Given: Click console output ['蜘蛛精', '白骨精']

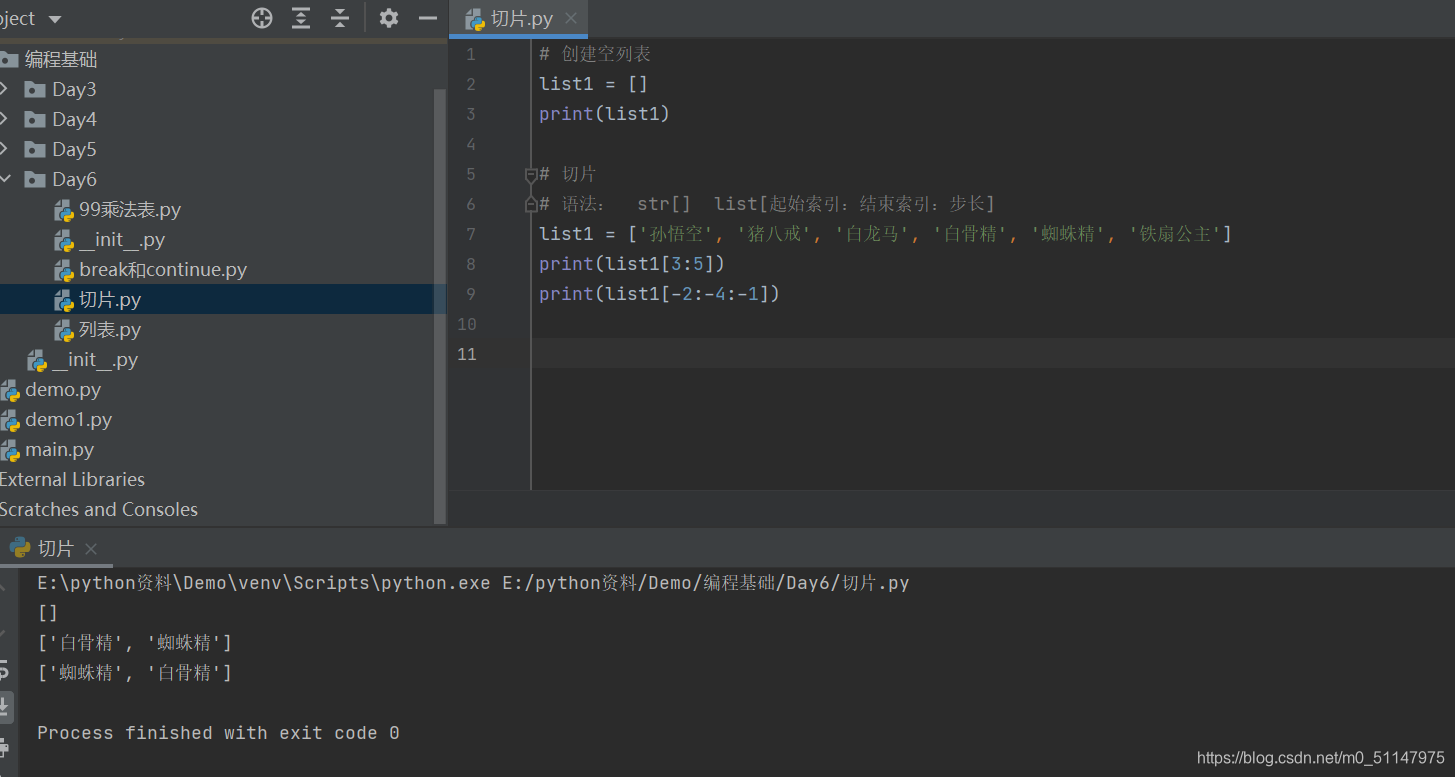Looking at the screenshot, I should [134, 673].
